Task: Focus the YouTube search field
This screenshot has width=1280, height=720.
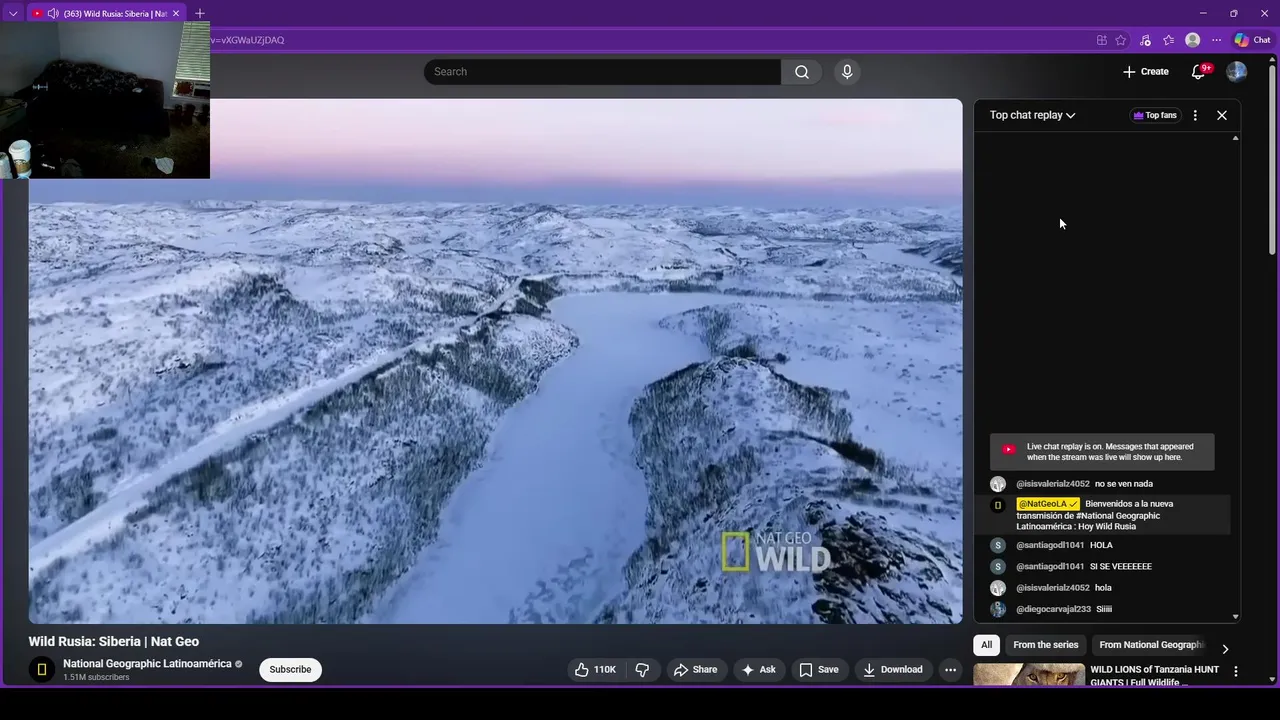Action: pos(602,72)
